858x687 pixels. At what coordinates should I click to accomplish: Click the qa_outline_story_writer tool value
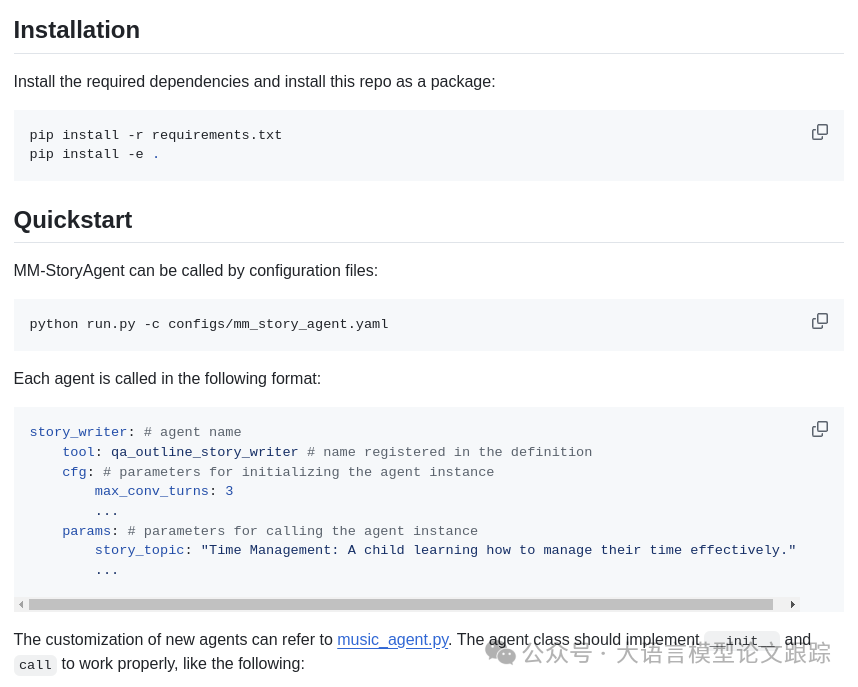pos(204,452)
